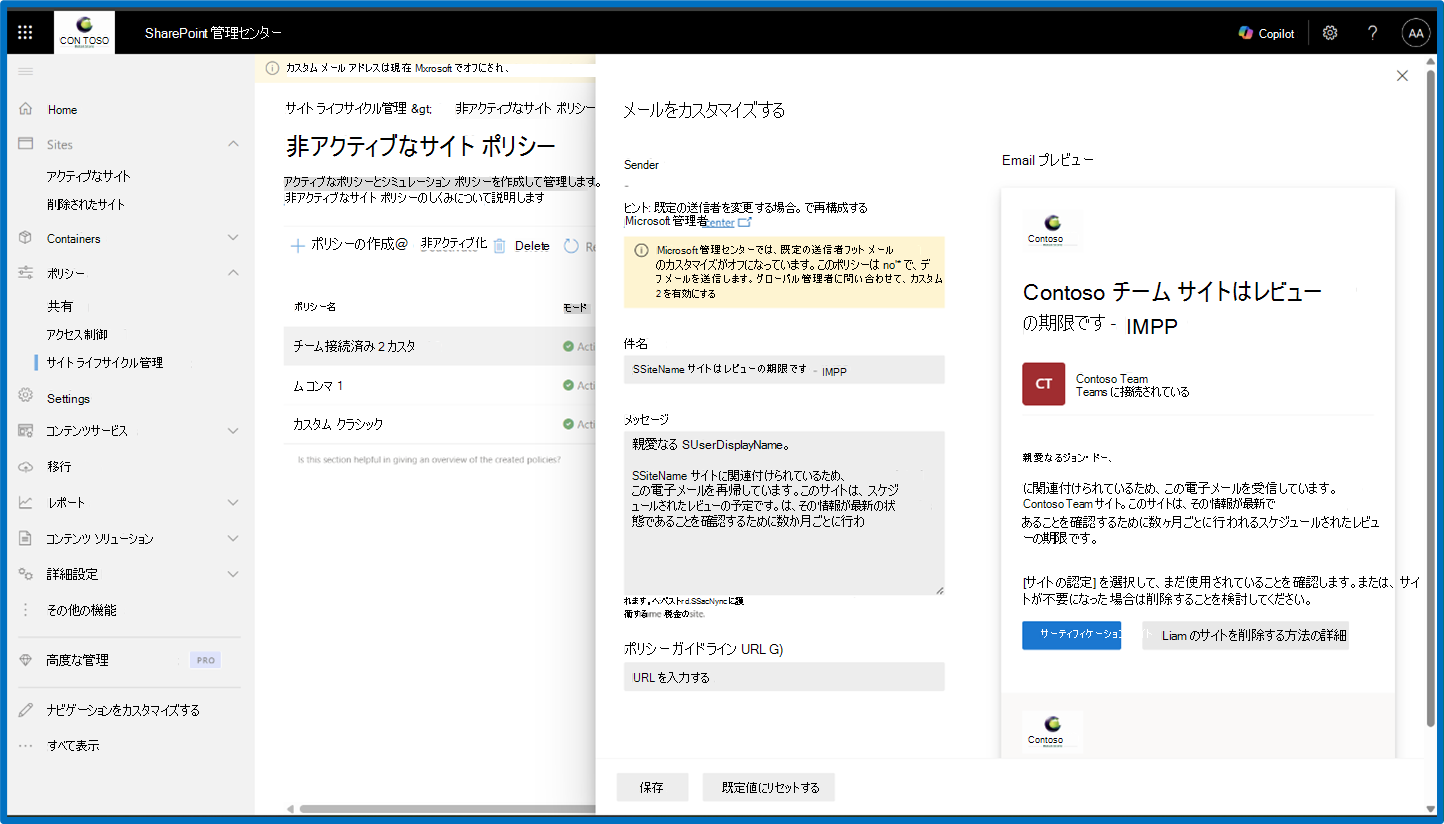This screenshot has height=824, width=1444.
Task: Expand the 詳細設定 chevron
Action: tap(233, 574)
